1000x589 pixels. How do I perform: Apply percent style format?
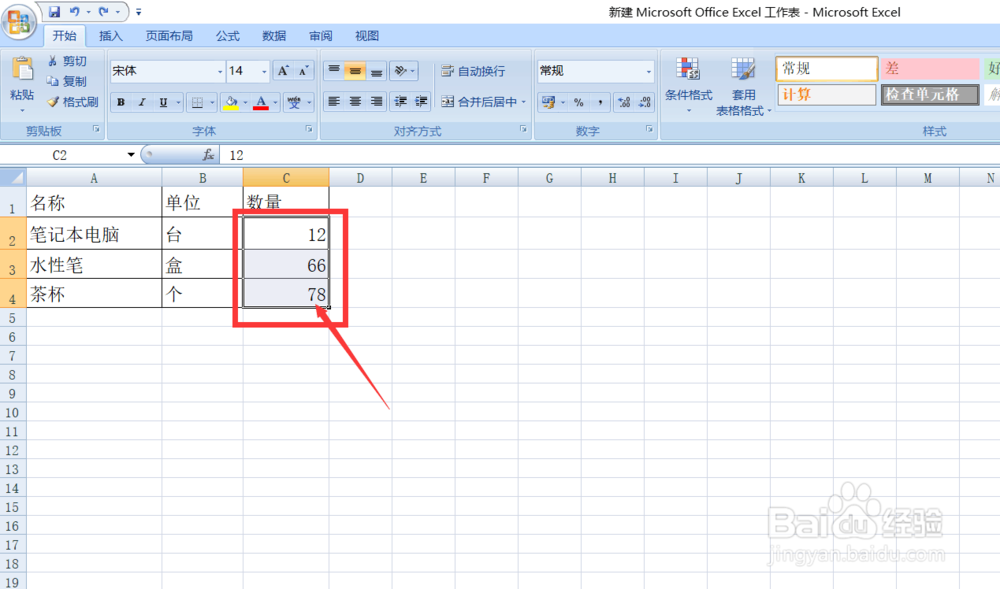578,102
